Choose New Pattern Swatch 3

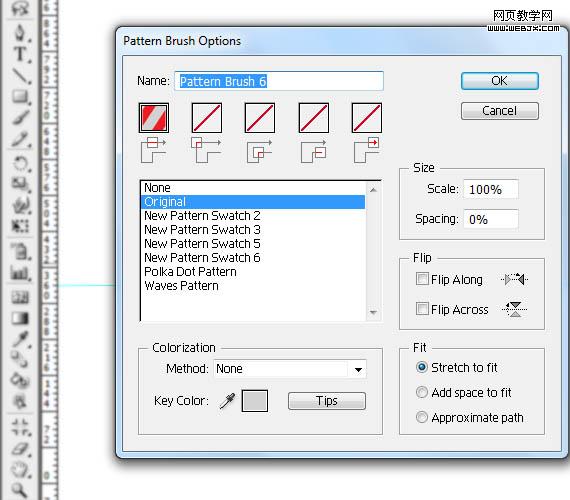pyautogui.click(x=253, y=230)
